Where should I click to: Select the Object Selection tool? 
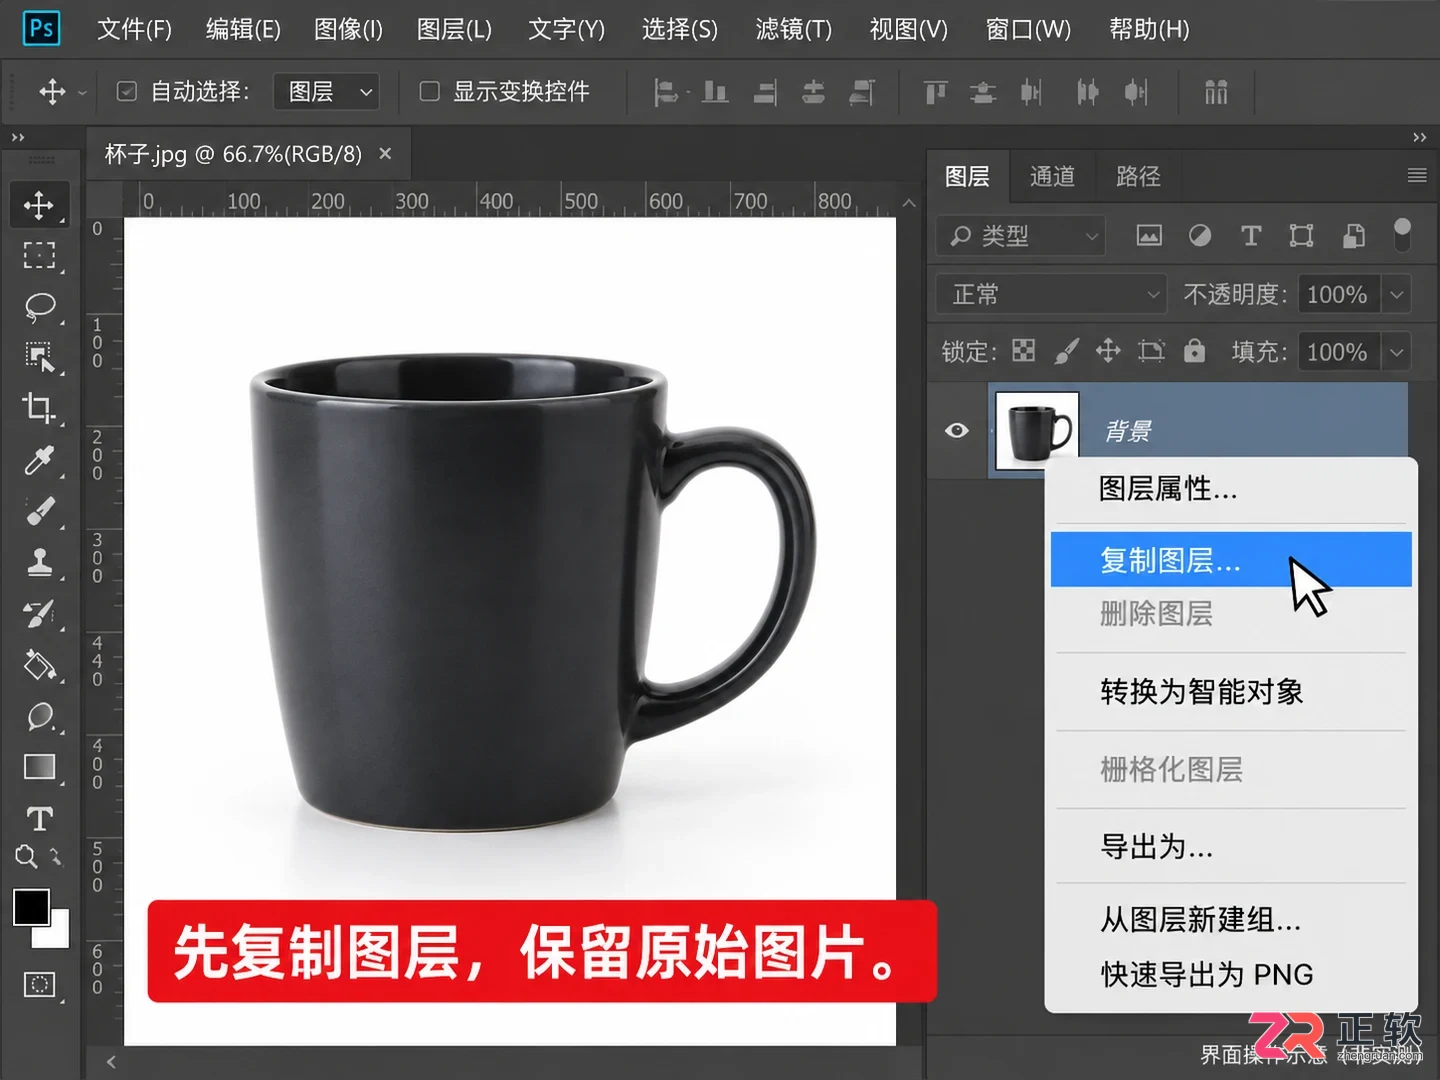point(39,357)
